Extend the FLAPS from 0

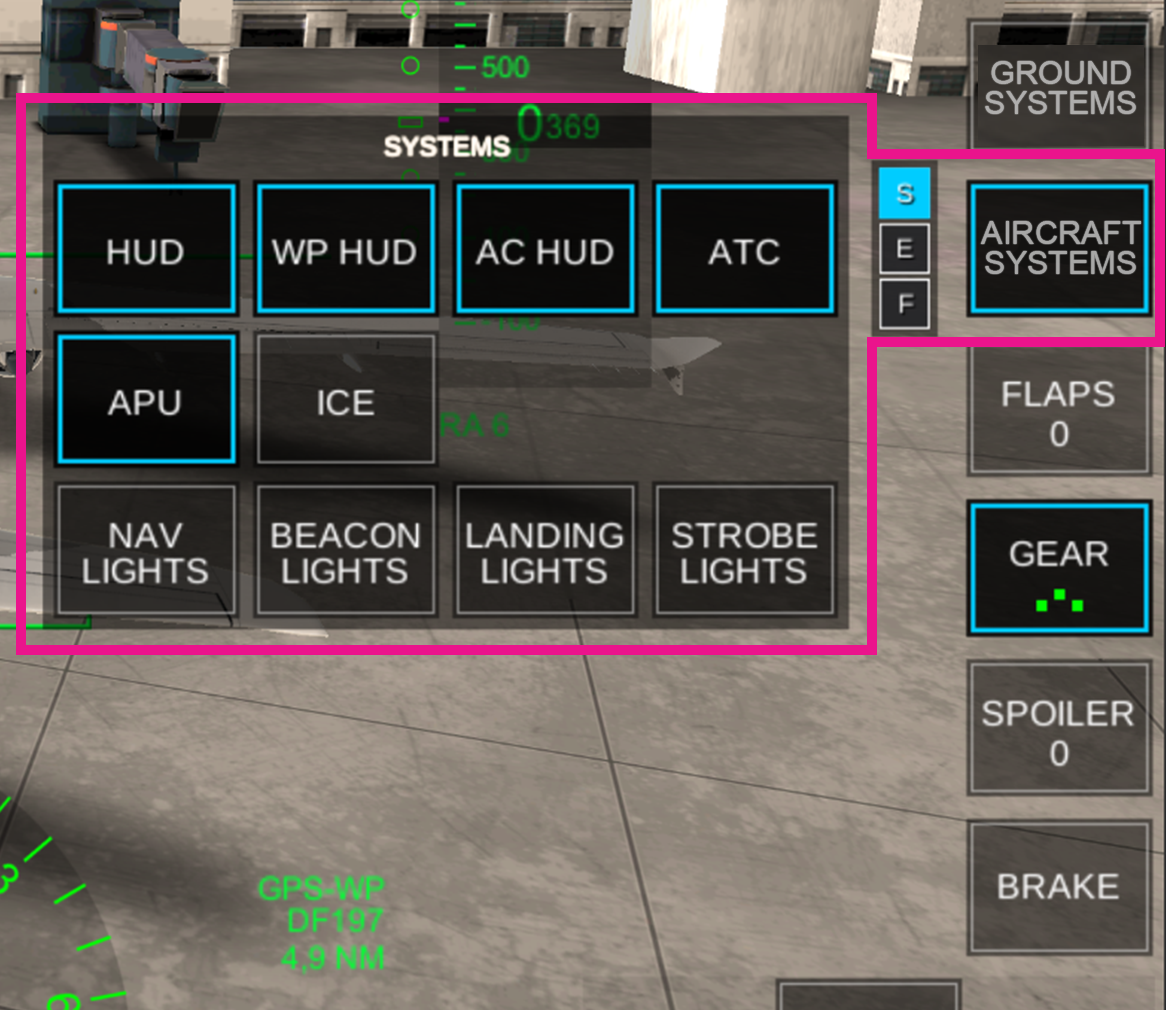point(1059,410)
